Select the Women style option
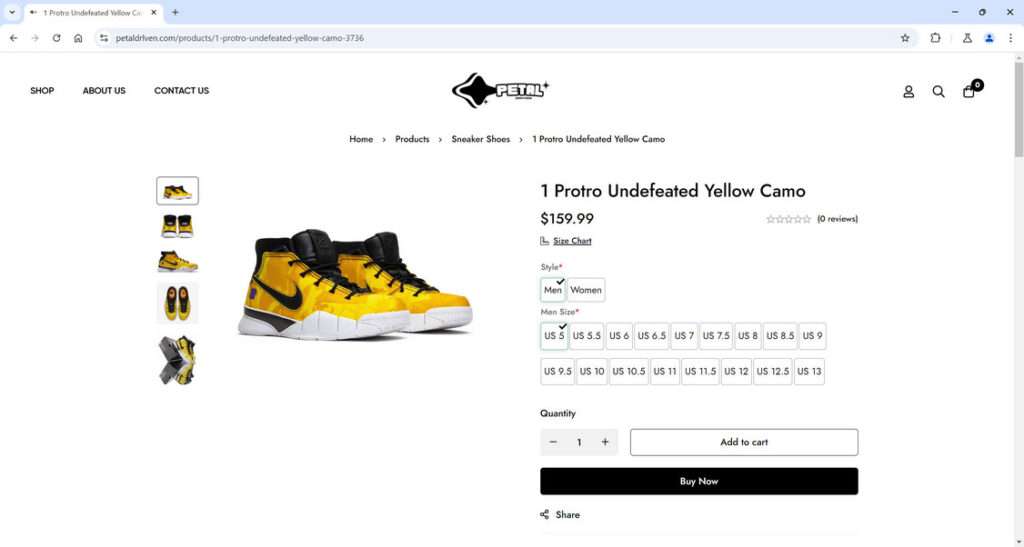 pyautogui.click(x=586, y=290)
